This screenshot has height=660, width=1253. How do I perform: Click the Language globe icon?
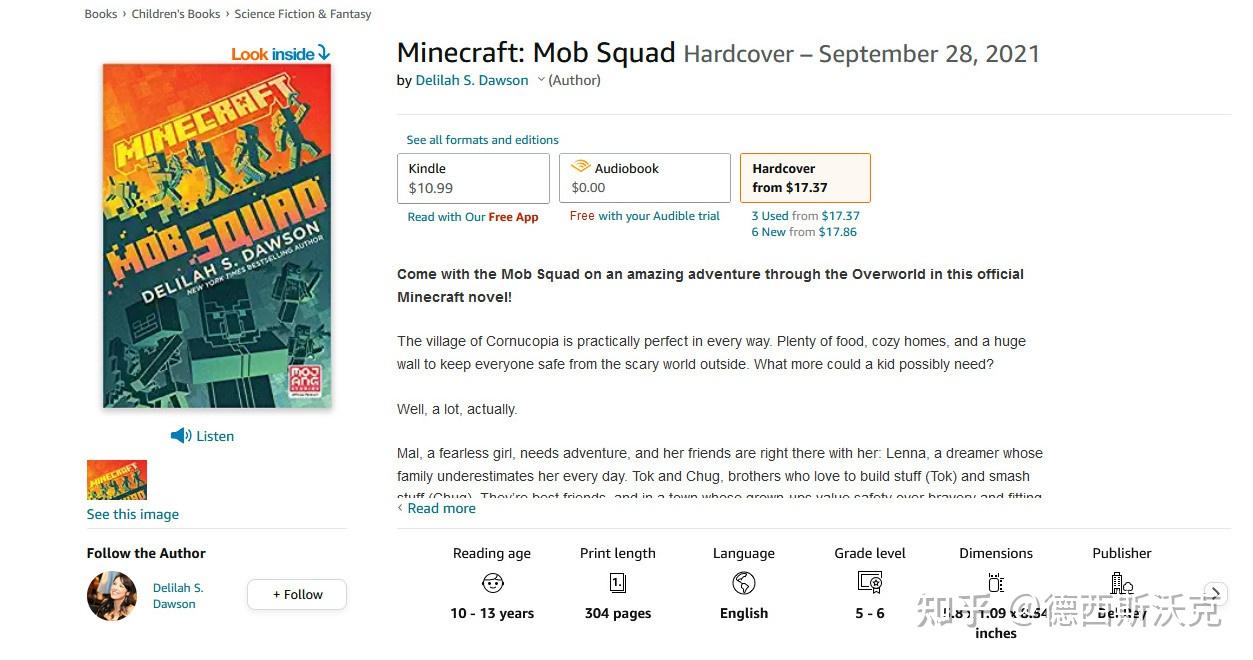[743, 583]
